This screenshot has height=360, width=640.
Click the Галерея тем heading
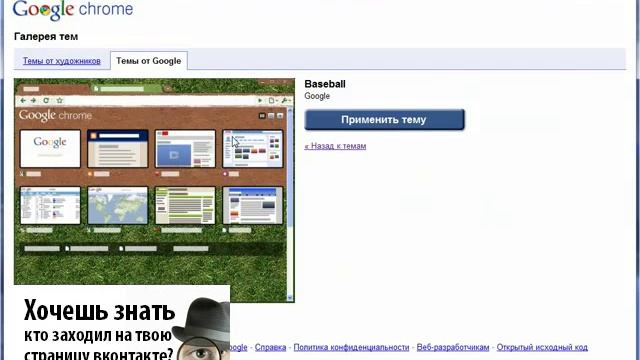46,37
